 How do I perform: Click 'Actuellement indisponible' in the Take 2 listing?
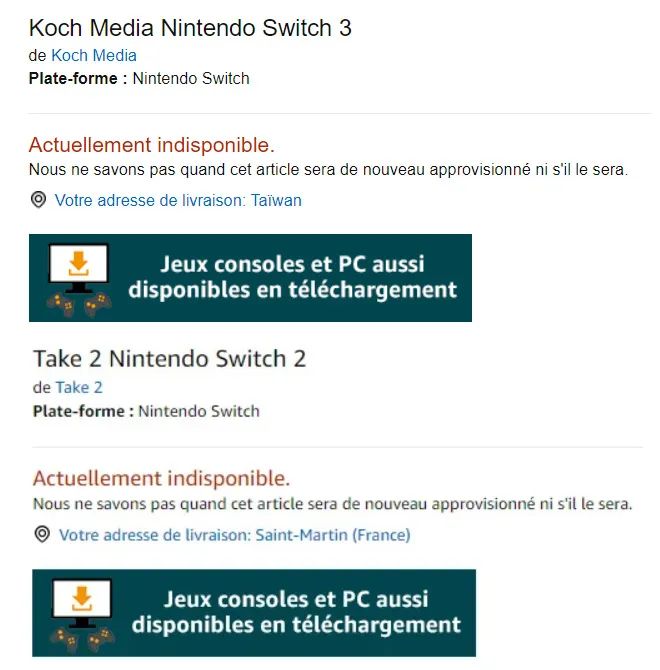(161, 478)
